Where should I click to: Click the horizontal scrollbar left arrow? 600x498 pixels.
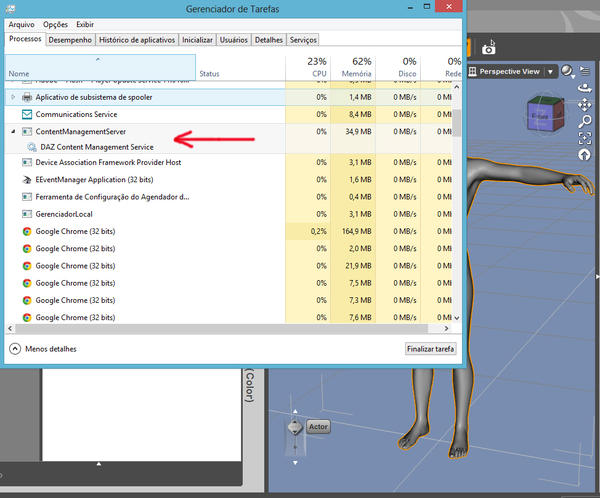pyautogui.click(x=10, y=328)
